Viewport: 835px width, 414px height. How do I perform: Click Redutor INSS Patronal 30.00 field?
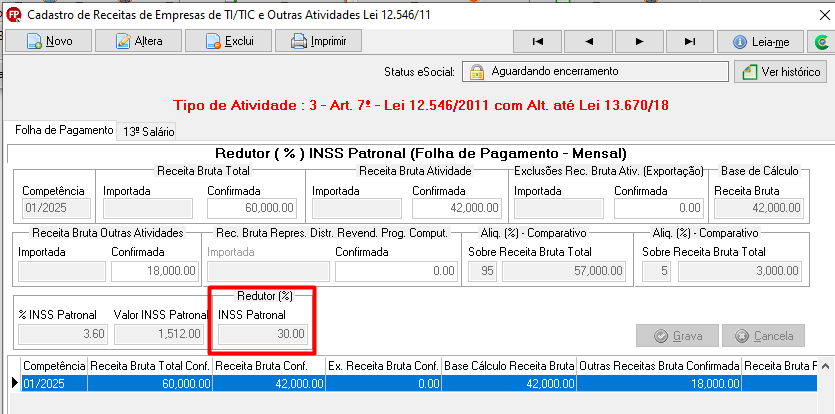(x=263, y=334)
